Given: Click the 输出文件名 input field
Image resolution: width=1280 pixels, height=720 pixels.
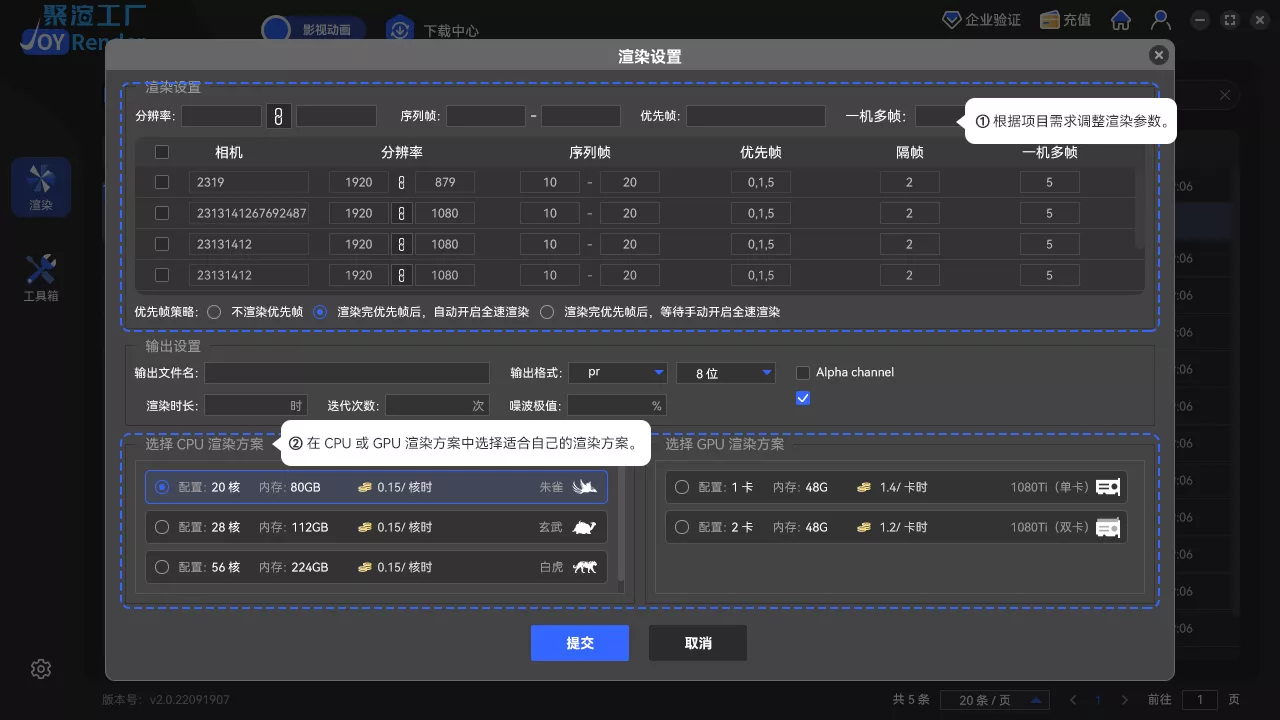Looking at the screenshot, I should [x=347, y=373].
